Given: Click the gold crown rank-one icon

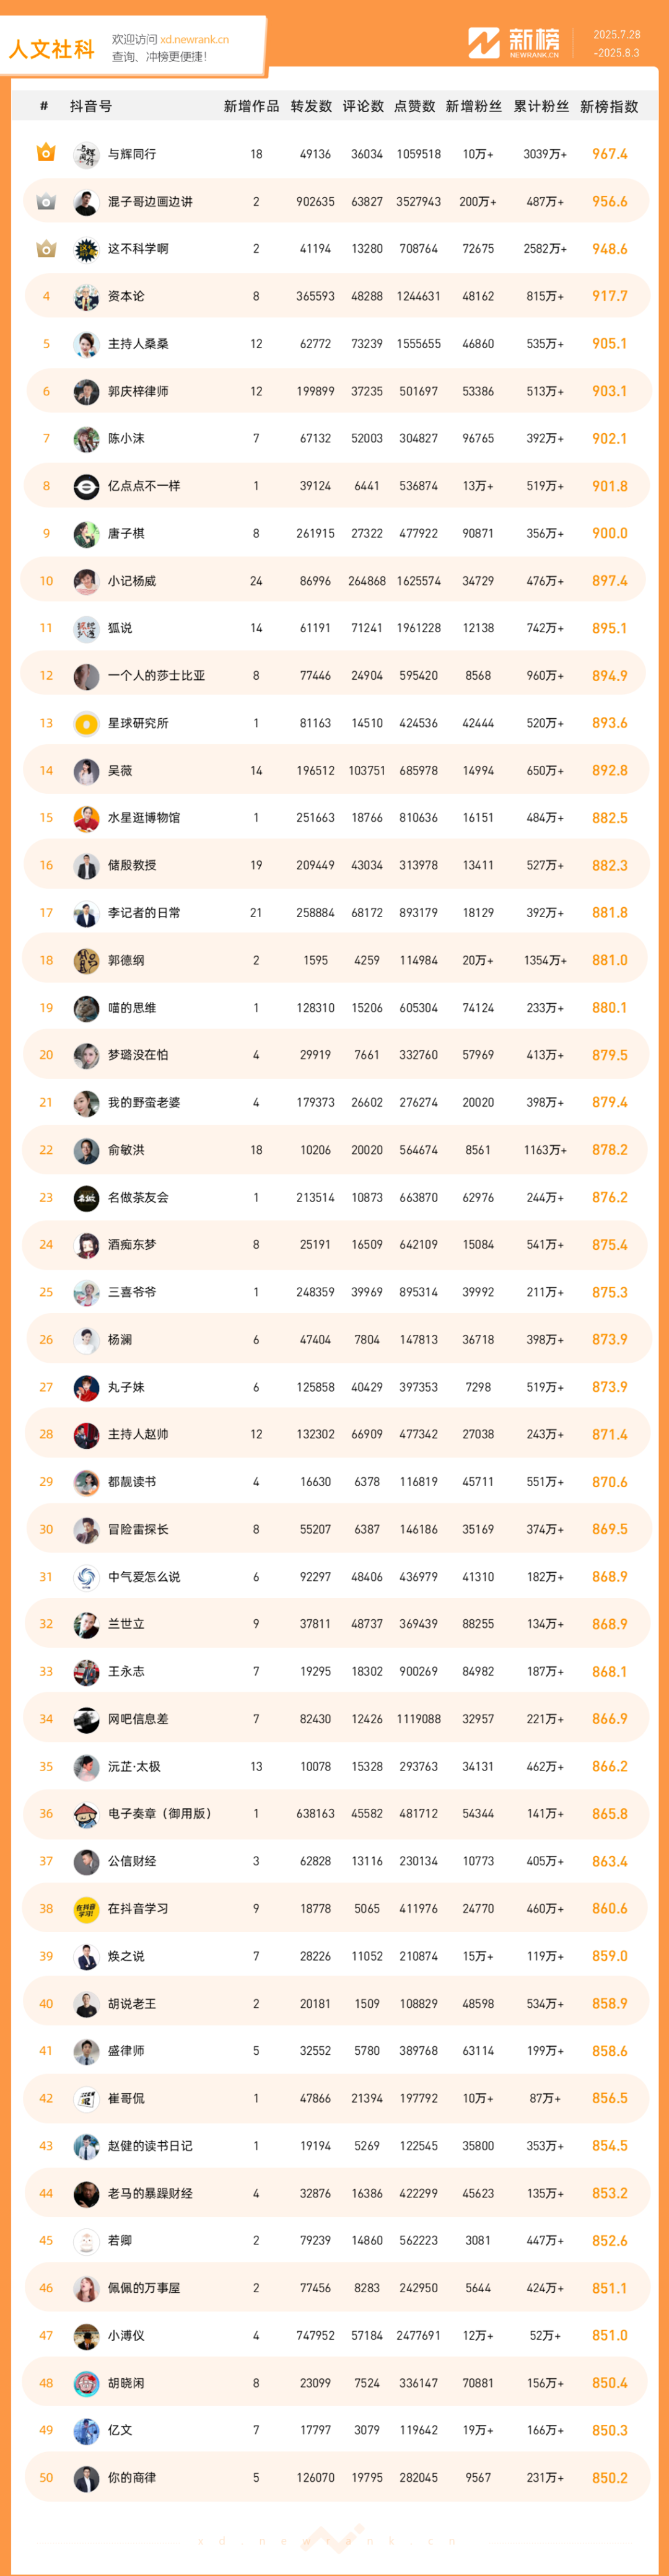Looking at the screenshot, I should 46,153.
